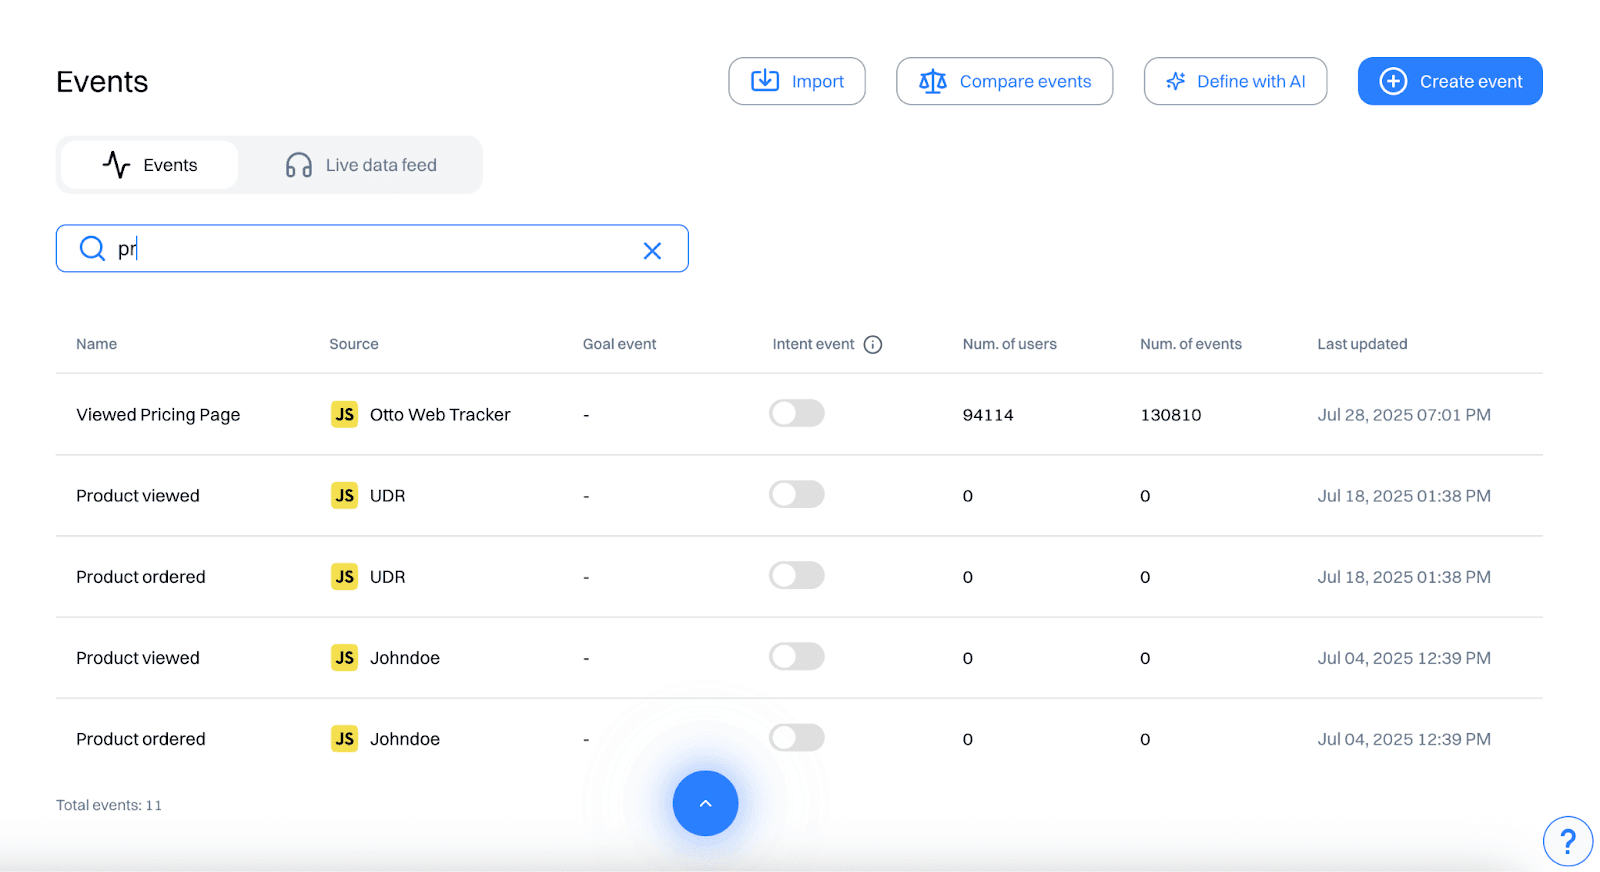Click the help question mark icon
This screenshot has width=1600, height=872.
1567,841
